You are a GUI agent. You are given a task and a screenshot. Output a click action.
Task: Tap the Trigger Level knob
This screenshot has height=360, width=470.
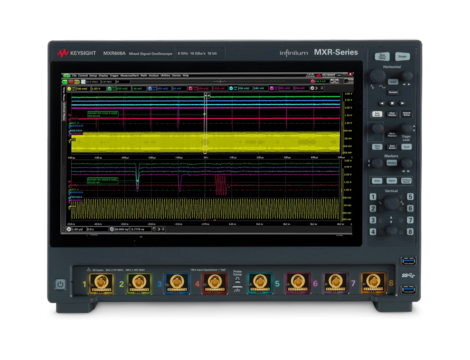(407, 128)
